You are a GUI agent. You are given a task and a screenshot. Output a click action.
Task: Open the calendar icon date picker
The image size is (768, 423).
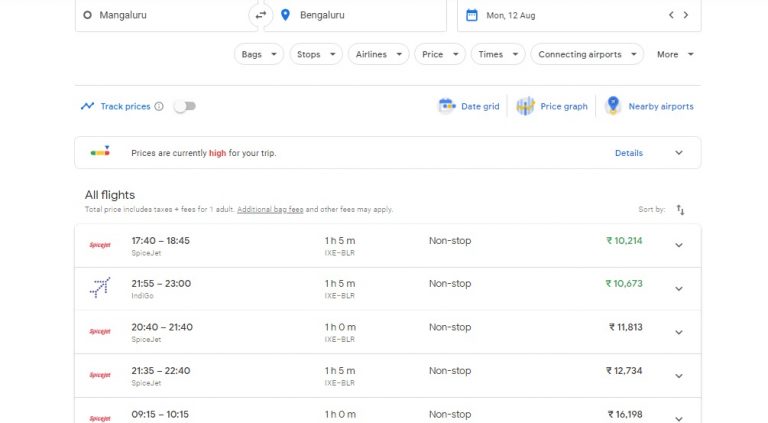(472, 15)
